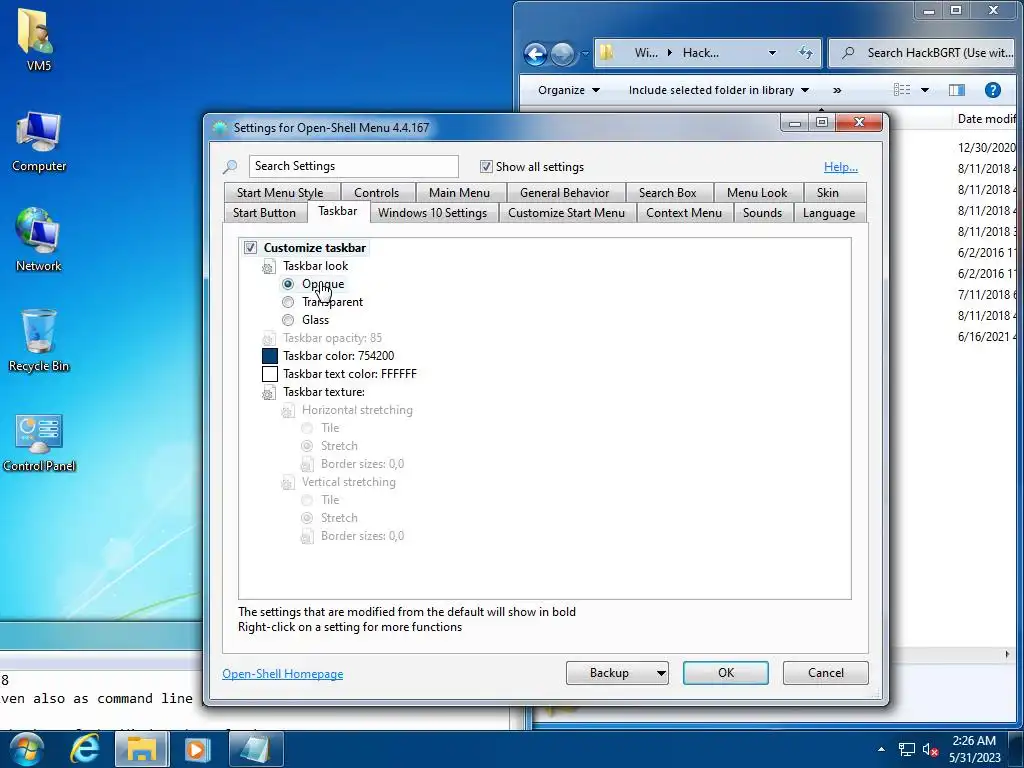Image resolution: width=1024 pixels, height=768 pixels.
Task: Switch to the Start Button tab
Action: 264,213
